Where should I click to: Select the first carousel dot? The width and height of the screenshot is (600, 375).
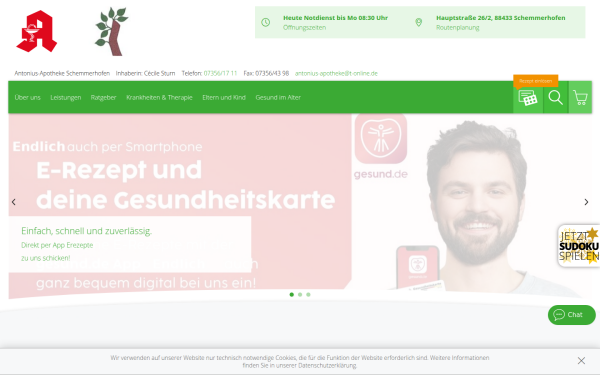pos(292,295)
